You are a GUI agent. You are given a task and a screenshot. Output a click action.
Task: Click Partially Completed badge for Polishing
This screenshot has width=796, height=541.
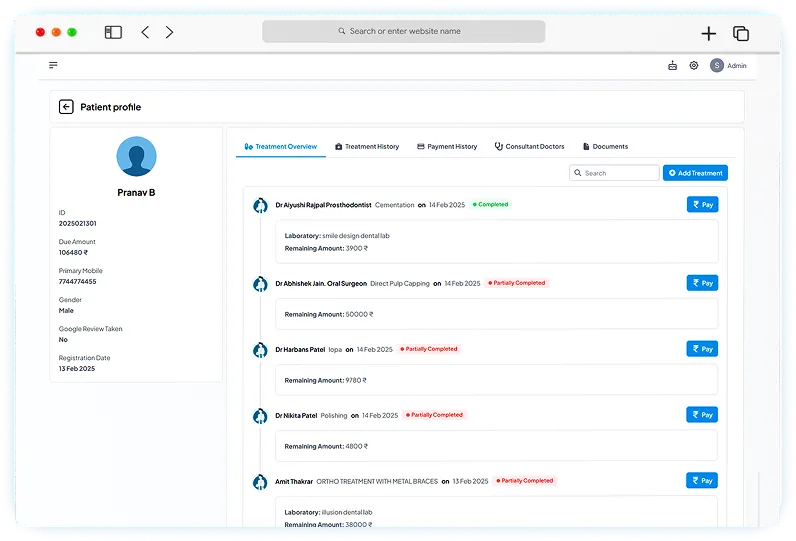[x=434, y=415]
